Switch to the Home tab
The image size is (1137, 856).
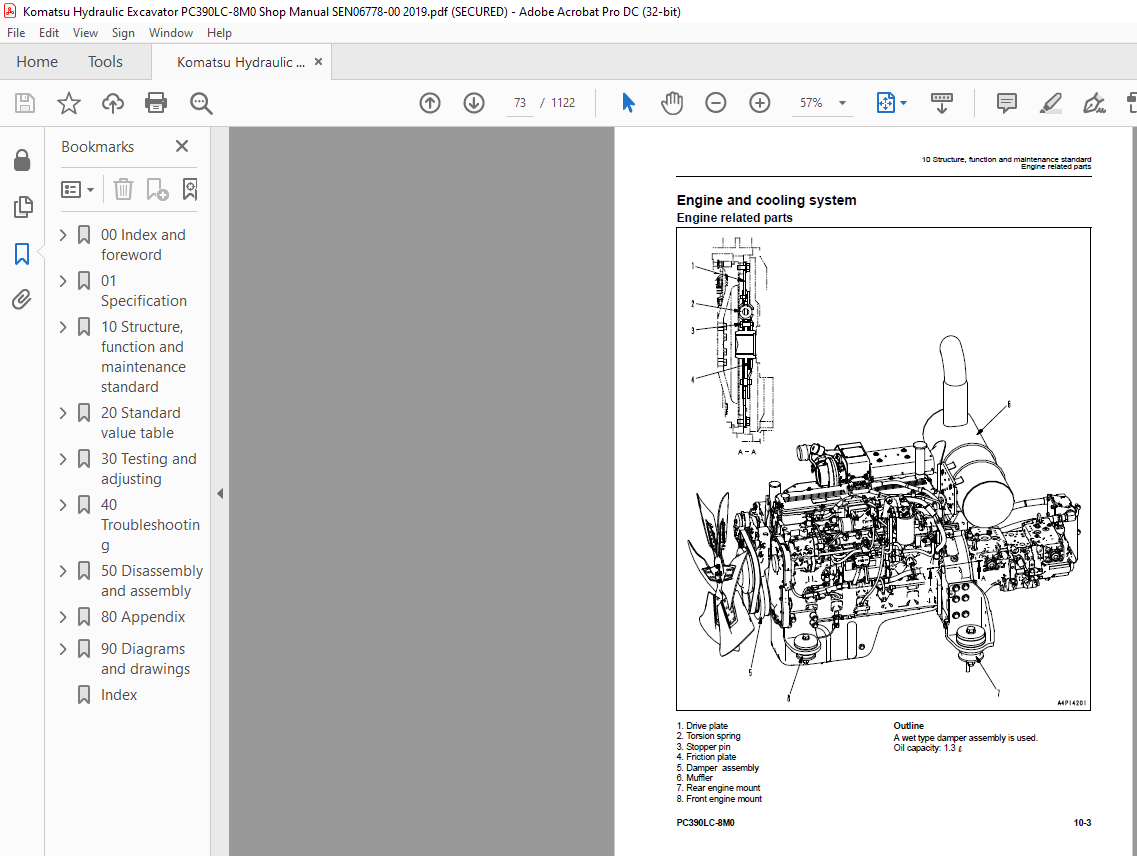point(37,62)
